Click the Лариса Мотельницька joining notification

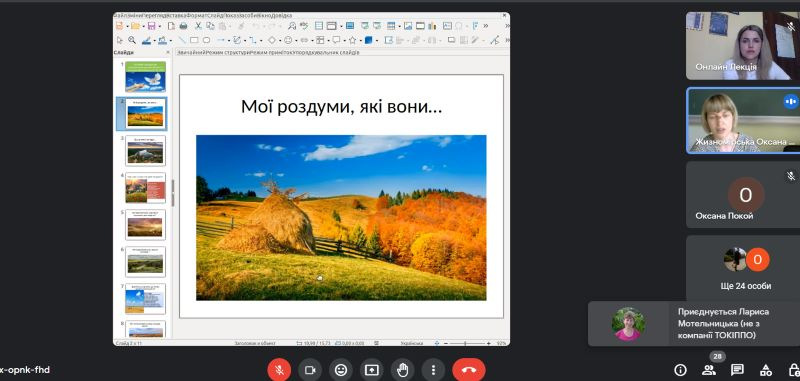point(694,323)
